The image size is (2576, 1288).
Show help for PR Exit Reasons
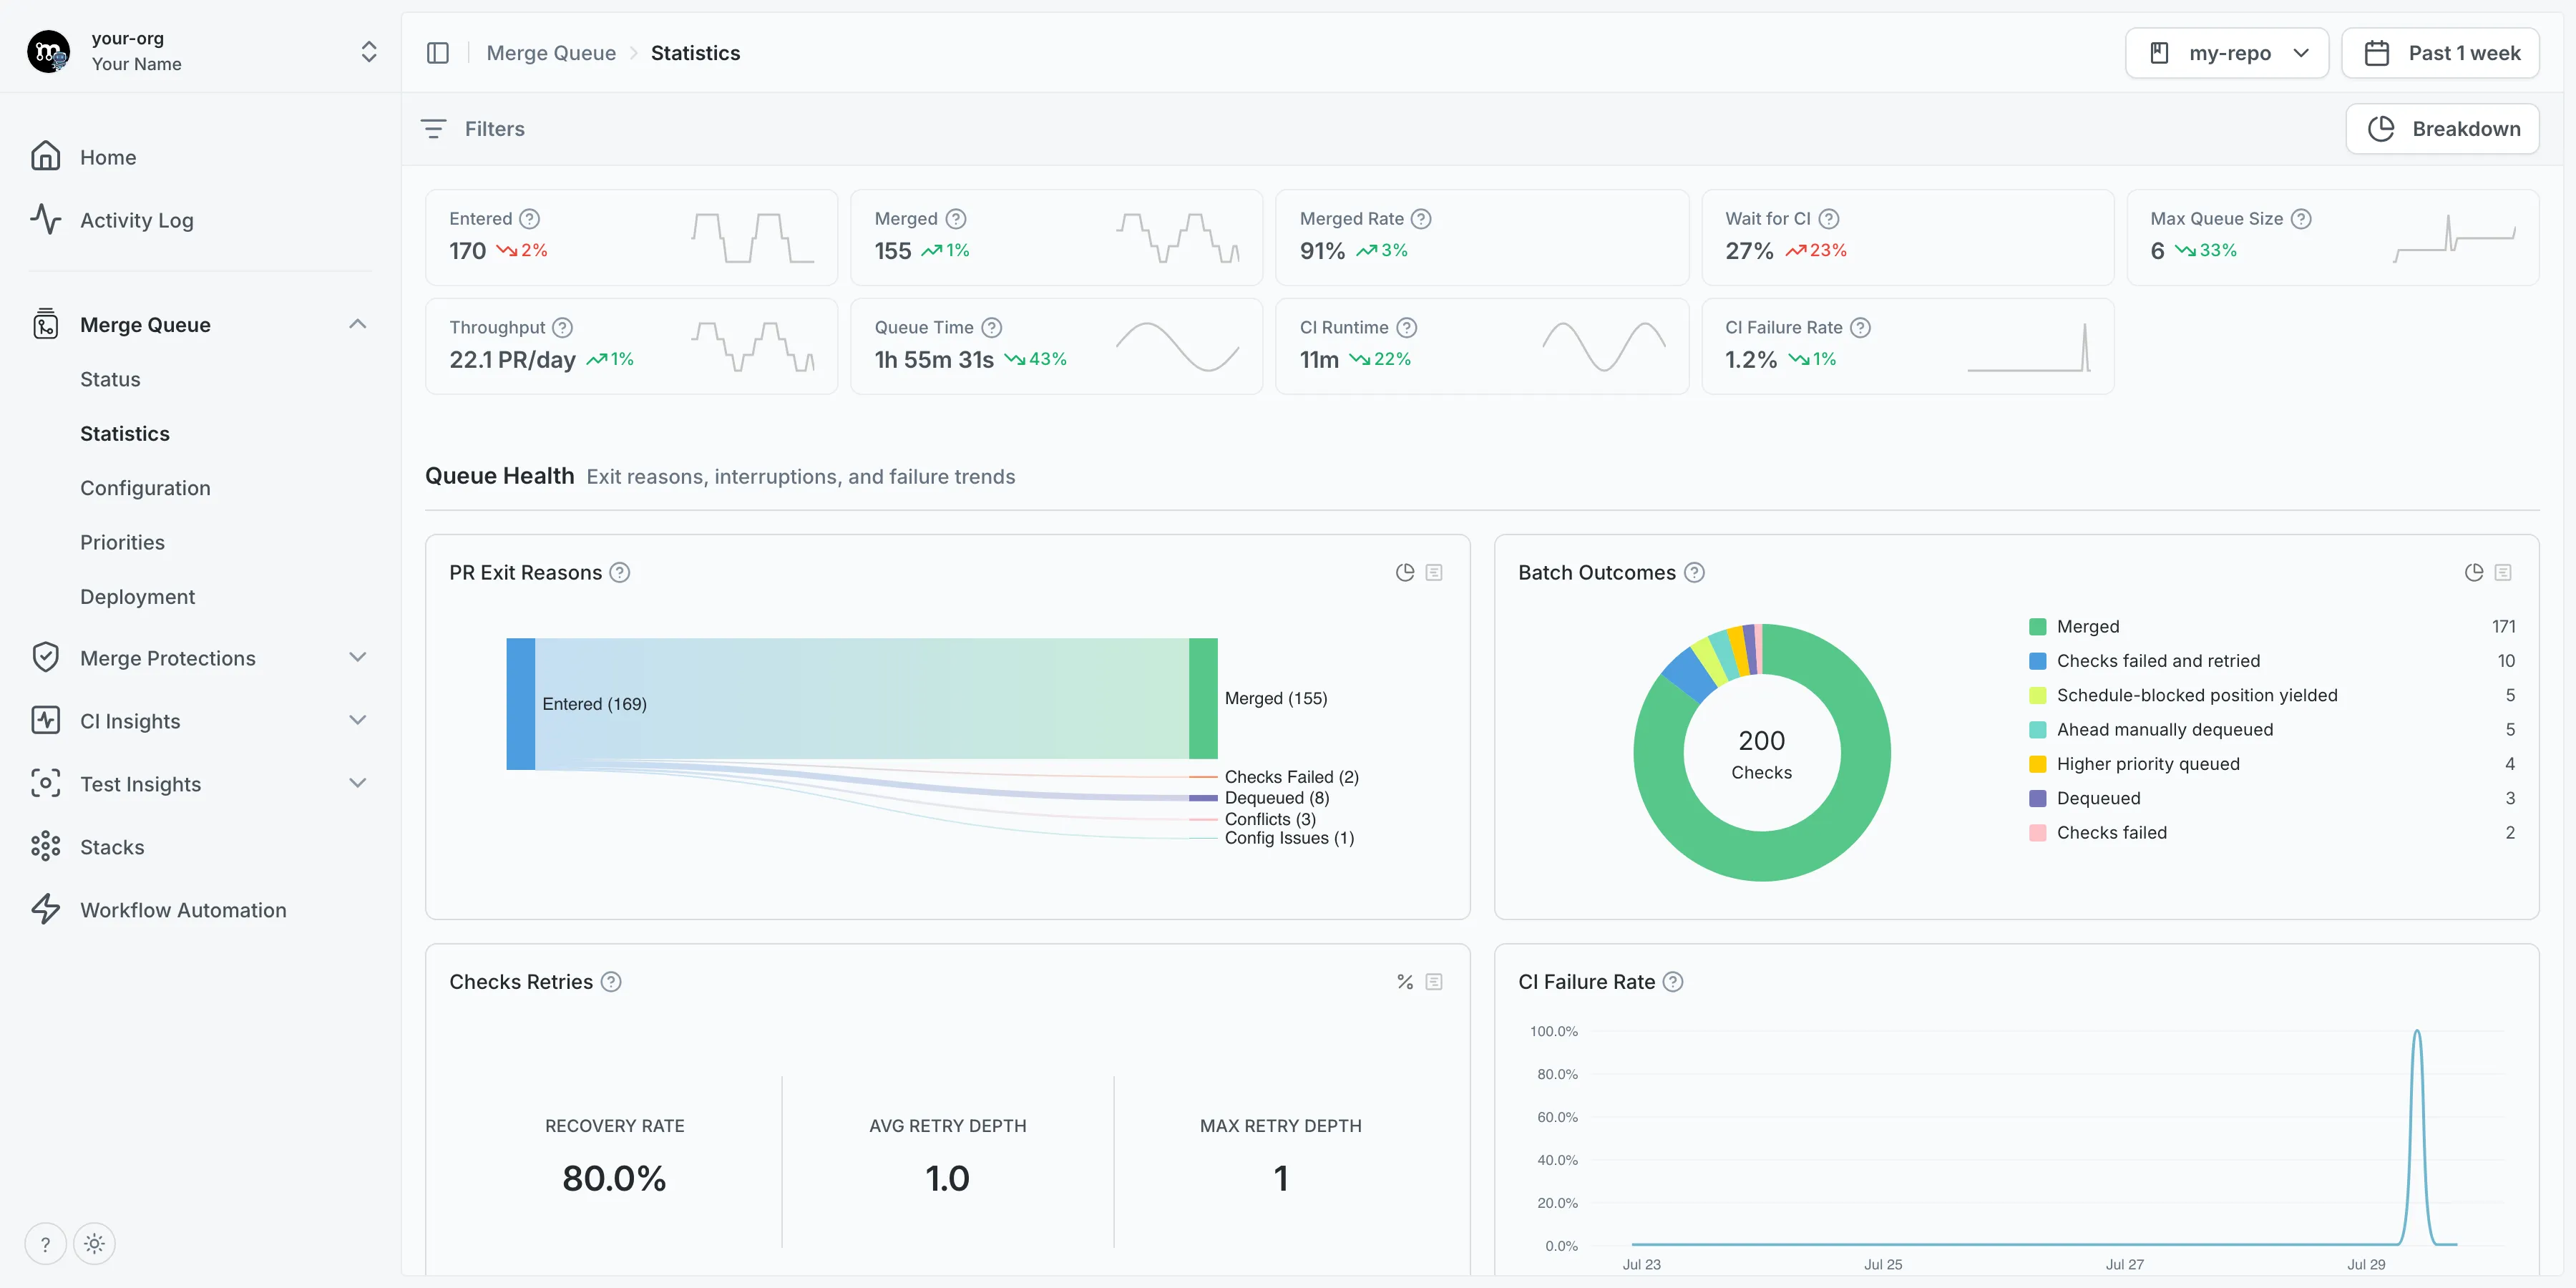[620, 573]
